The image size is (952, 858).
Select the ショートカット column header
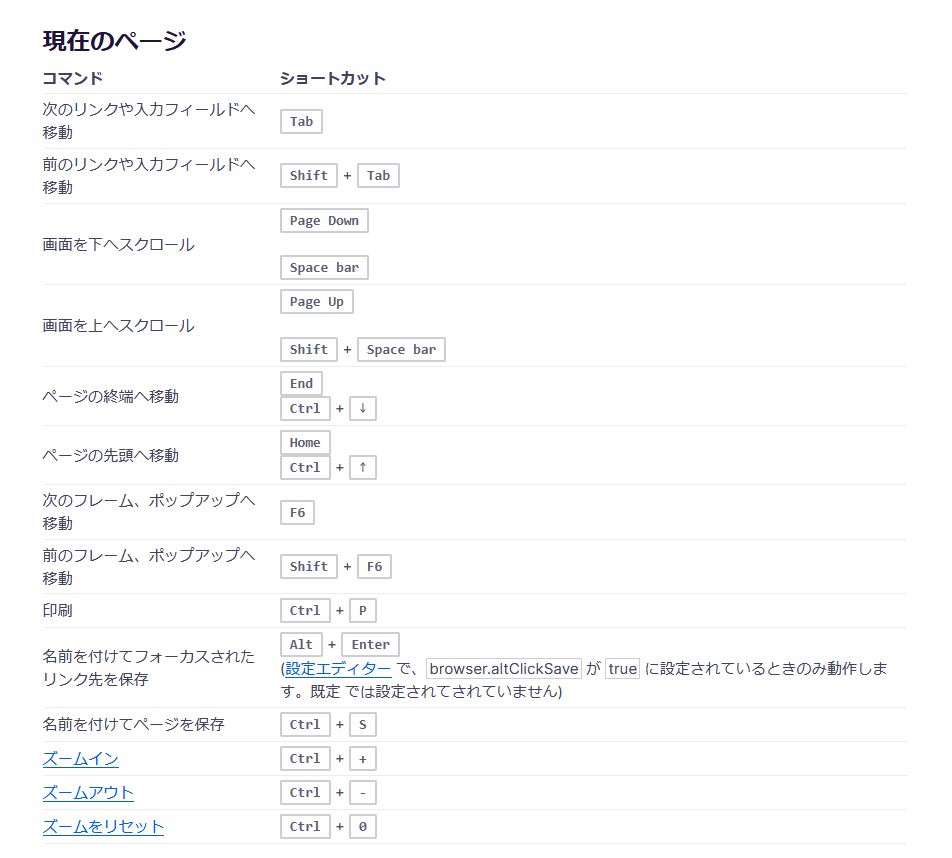point(333,78)
